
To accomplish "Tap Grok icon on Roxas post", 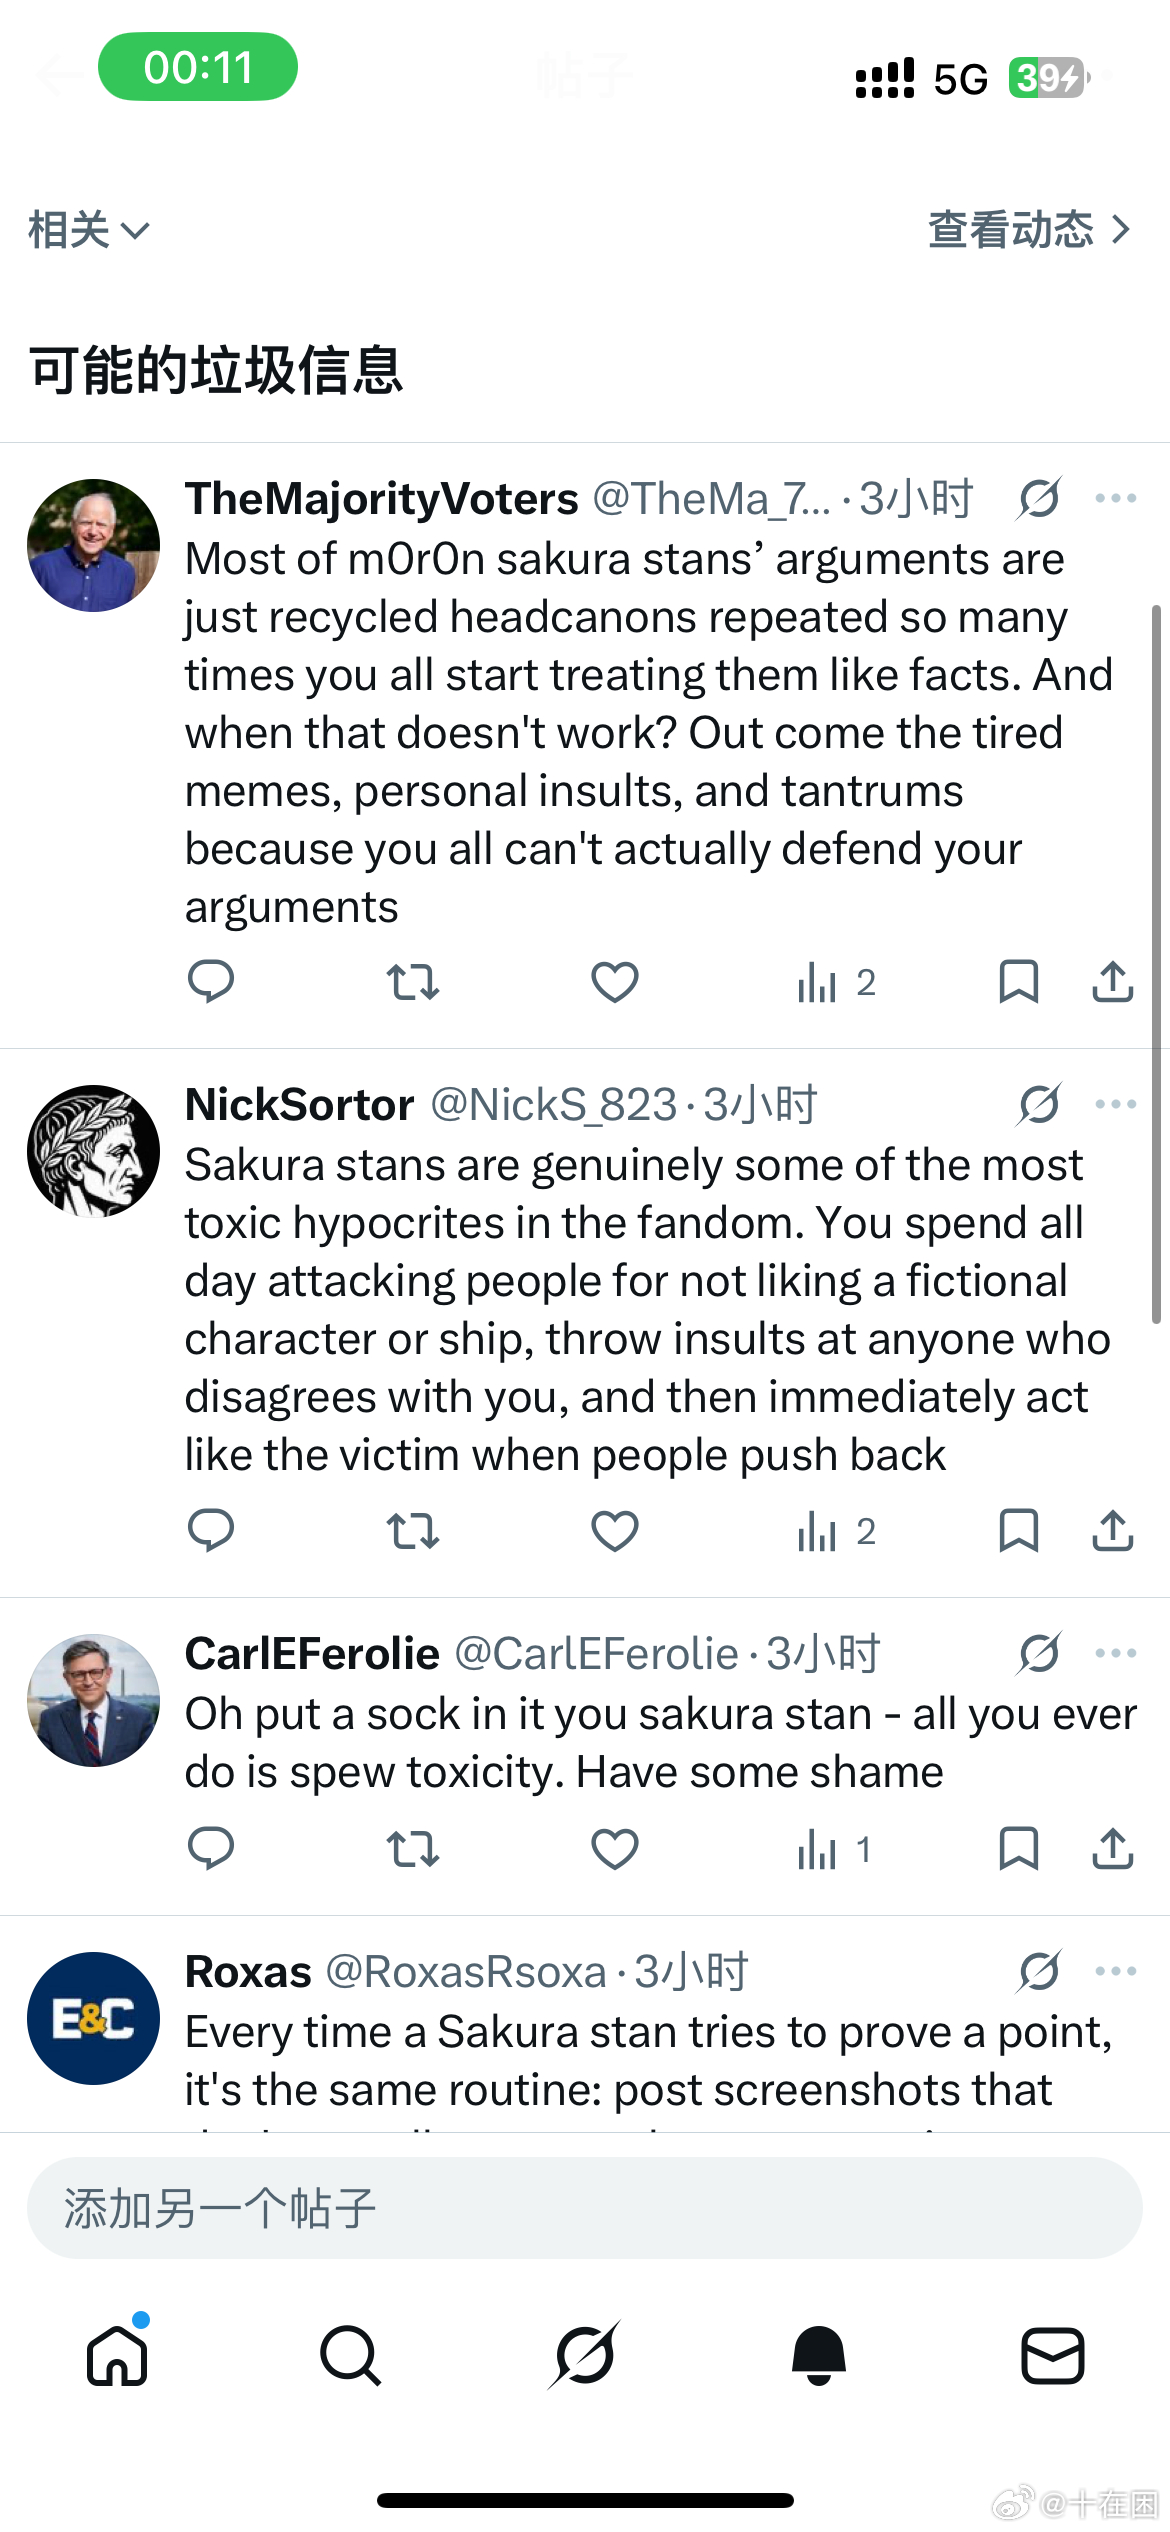I will click(1039, 1971).
